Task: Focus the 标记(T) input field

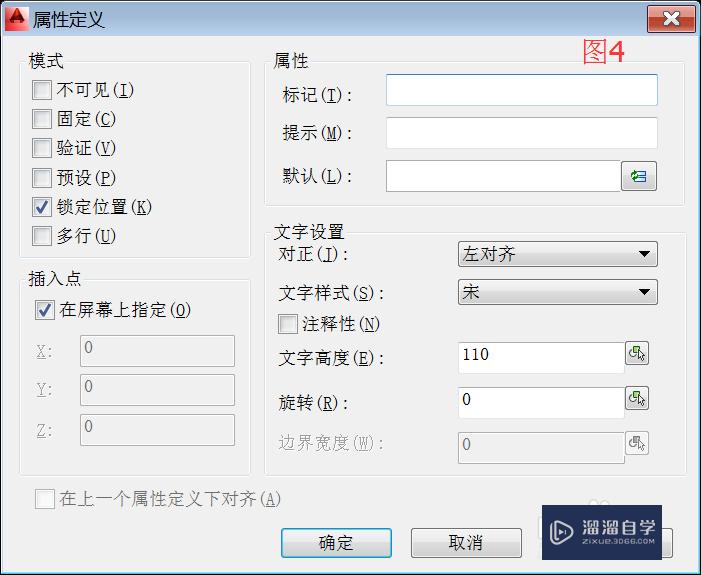Action: click(x=522, y=90)
